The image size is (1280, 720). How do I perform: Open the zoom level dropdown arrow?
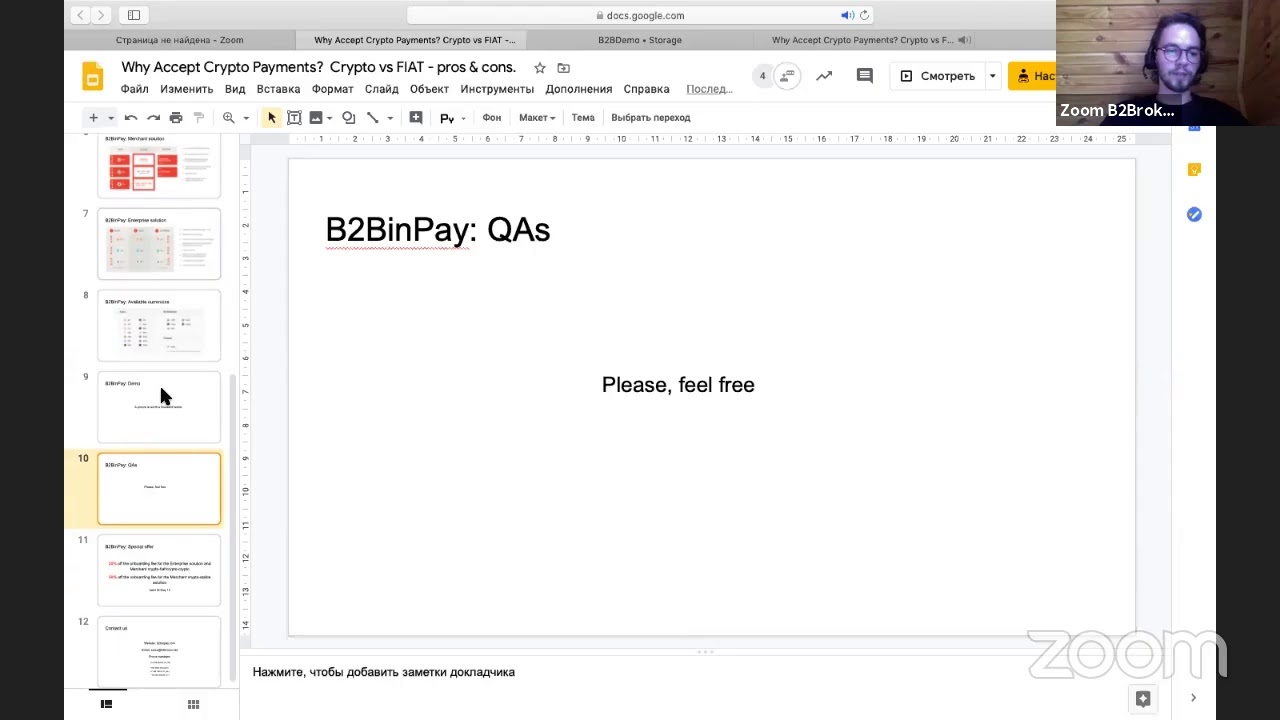pyautogui.click(x=246, y=118)
